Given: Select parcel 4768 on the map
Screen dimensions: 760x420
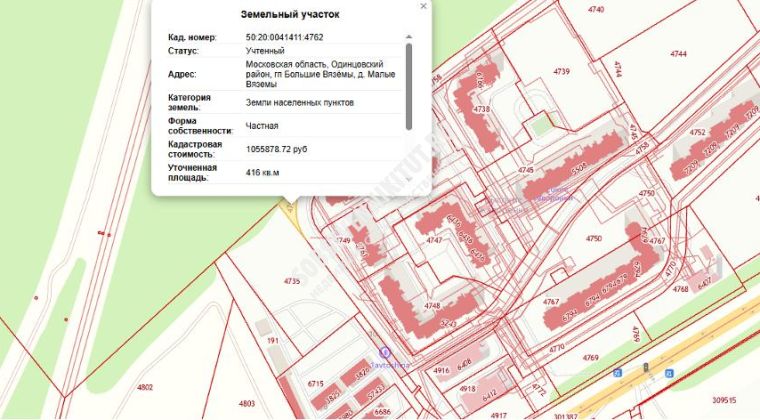Looking at the screenshot, I should (681, 289).
